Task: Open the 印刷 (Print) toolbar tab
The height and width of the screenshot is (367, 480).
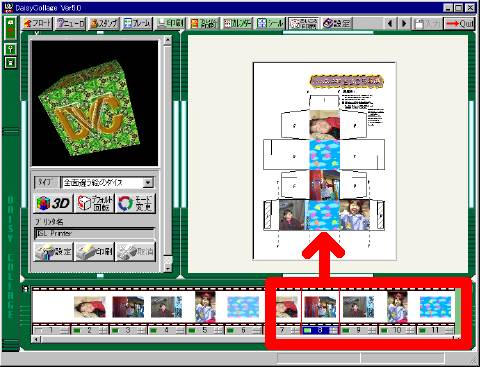Action: (x=170, y=23)
